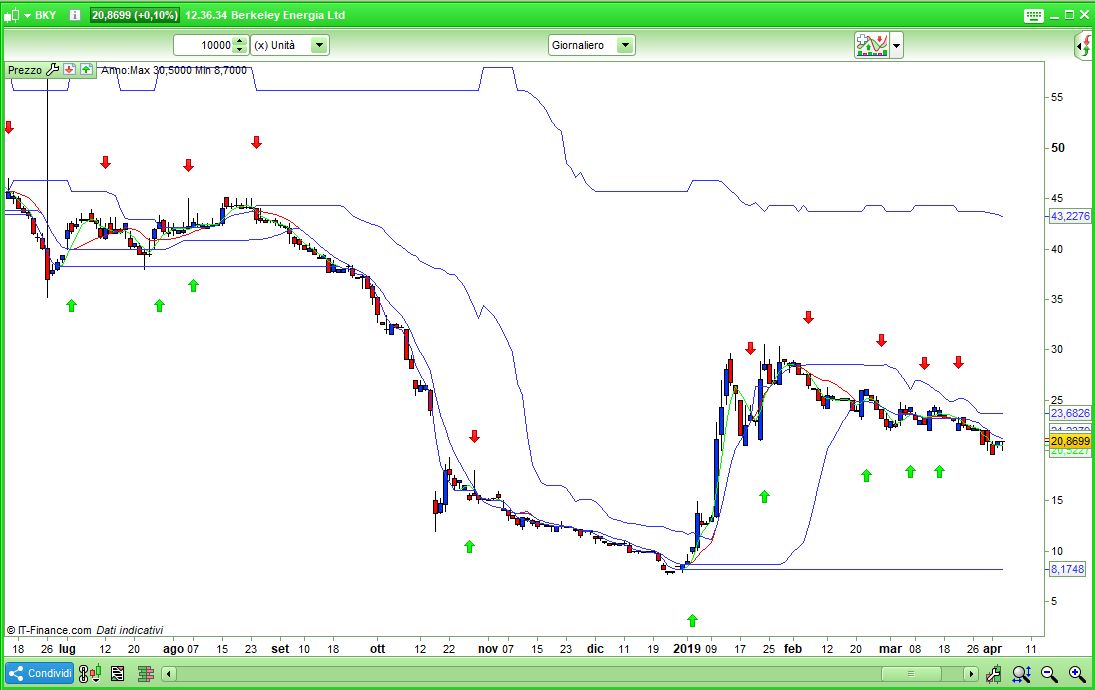
Task: Expand the side trading panel tab
Action: coord(1083,46)
